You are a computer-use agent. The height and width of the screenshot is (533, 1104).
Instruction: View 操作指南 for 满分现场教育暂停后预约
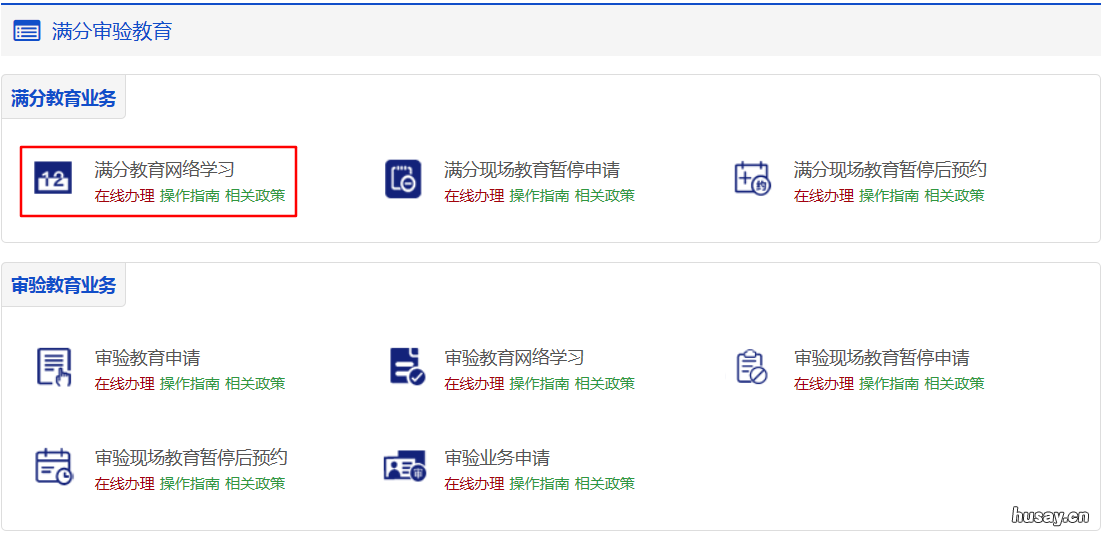click(889, 196)
